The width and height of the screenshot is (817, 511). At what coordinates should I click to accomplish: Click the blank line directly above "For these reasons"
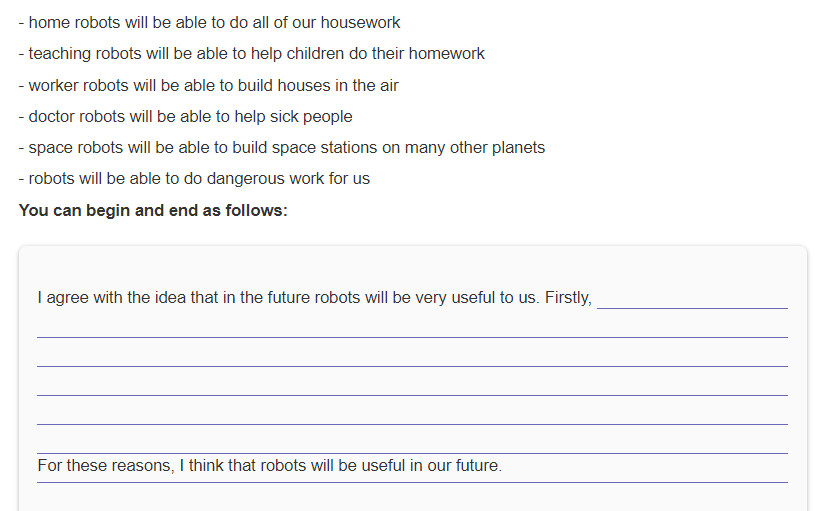pyautogui.click(x=412, y=444)
